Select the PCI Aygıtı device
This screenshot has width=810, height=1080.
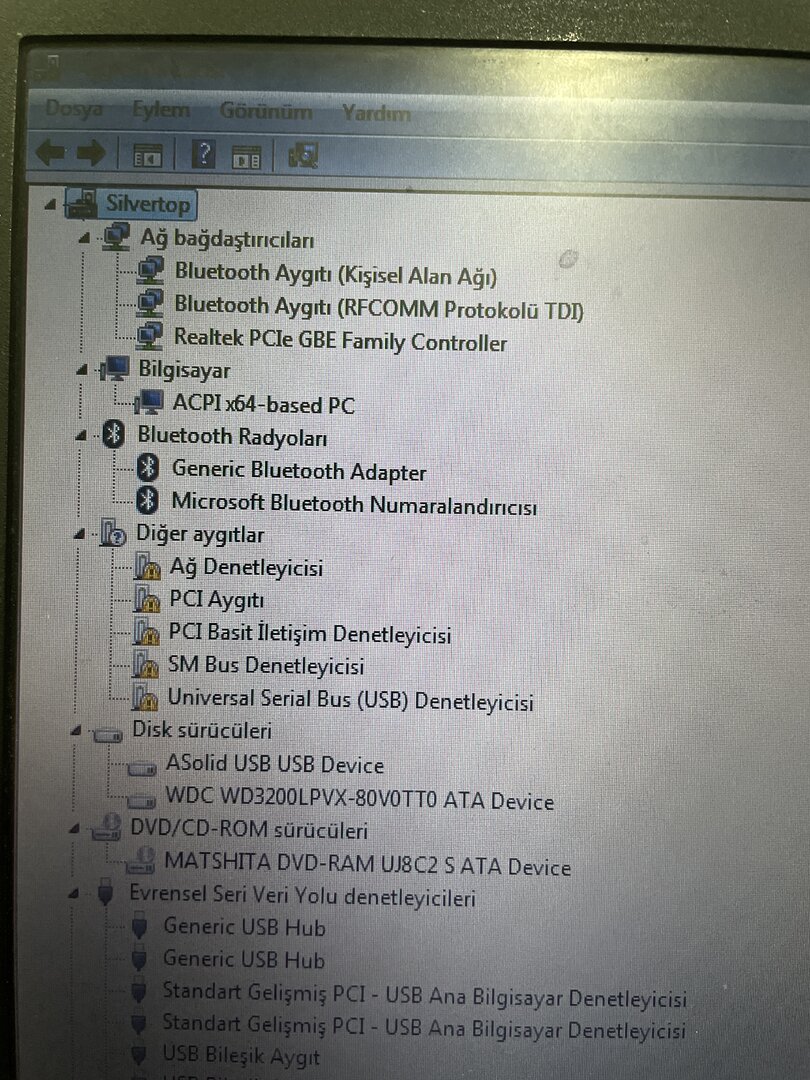(x=216, y=600)
